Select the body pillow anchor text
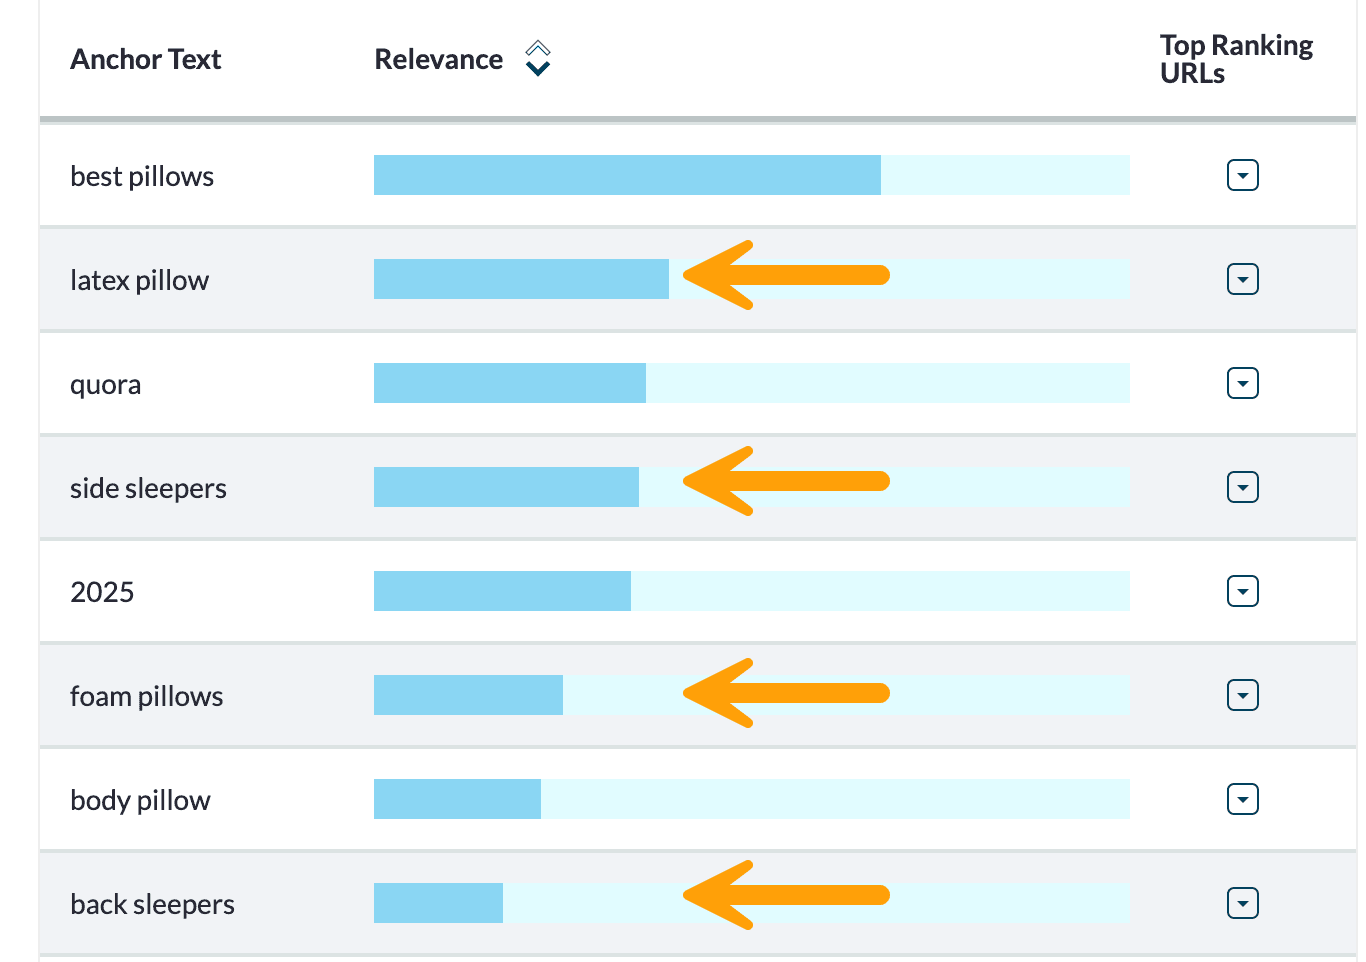This screenshot has width=1366, height=962. pos(140,801)
